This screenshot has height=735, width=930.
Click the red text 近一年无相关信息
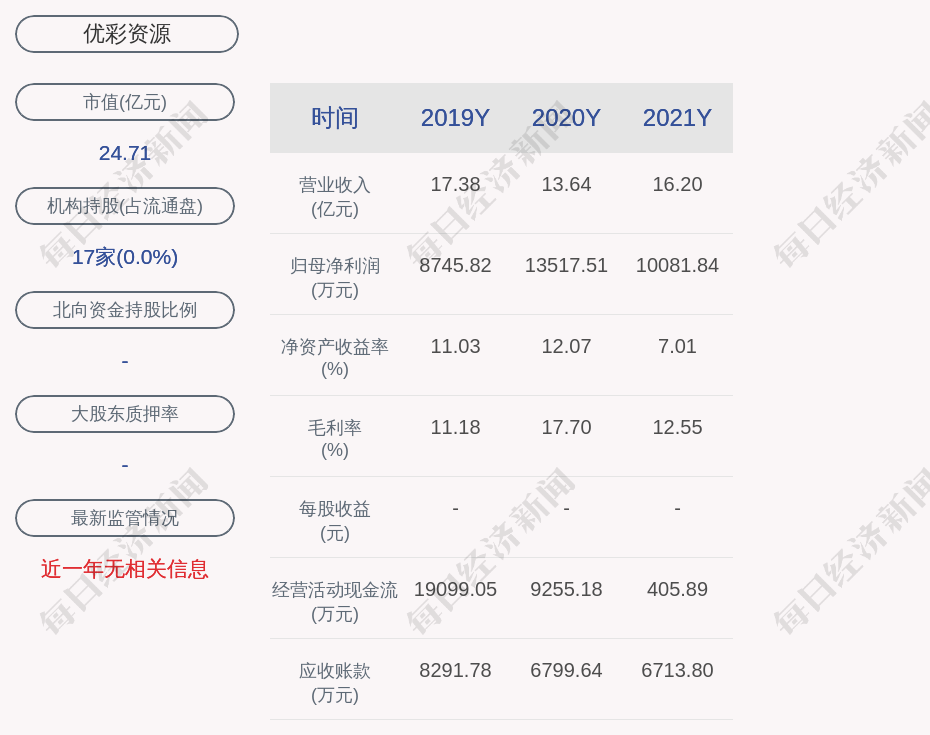(125, 569)
